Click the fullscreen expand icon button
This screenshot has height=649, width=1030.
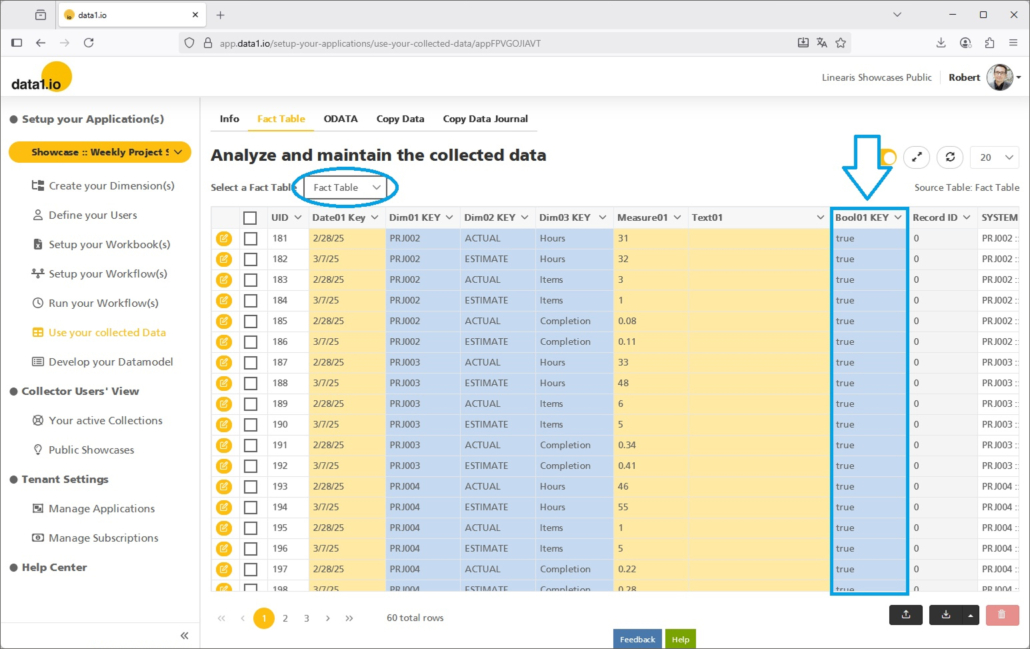[x=917, y=158]
